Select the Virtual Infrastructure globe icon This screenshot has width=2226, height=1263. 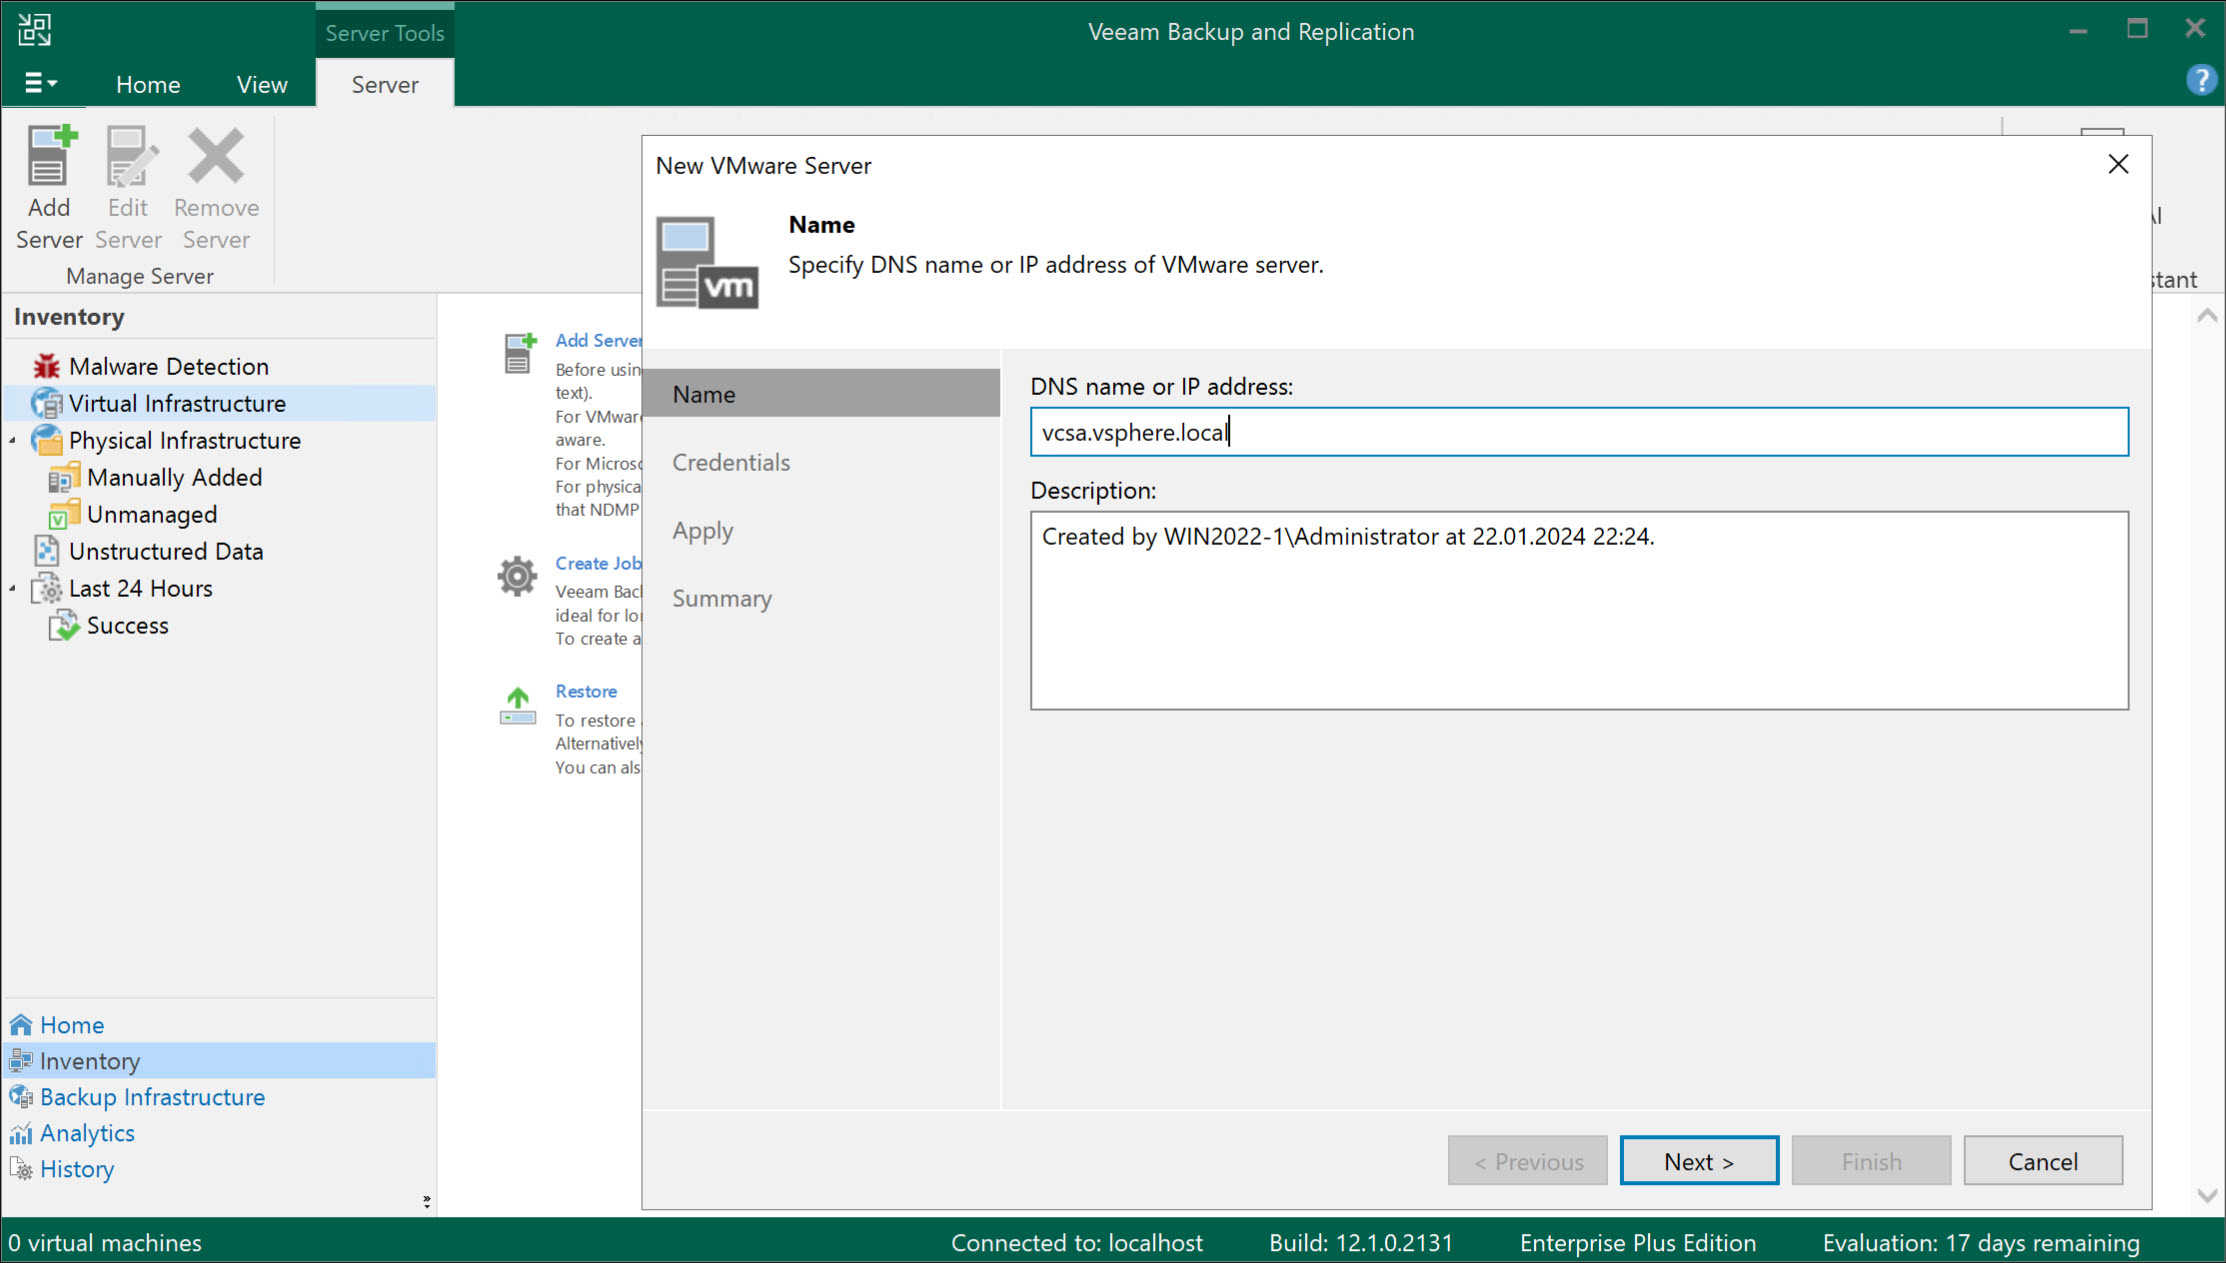coord(46,404)
